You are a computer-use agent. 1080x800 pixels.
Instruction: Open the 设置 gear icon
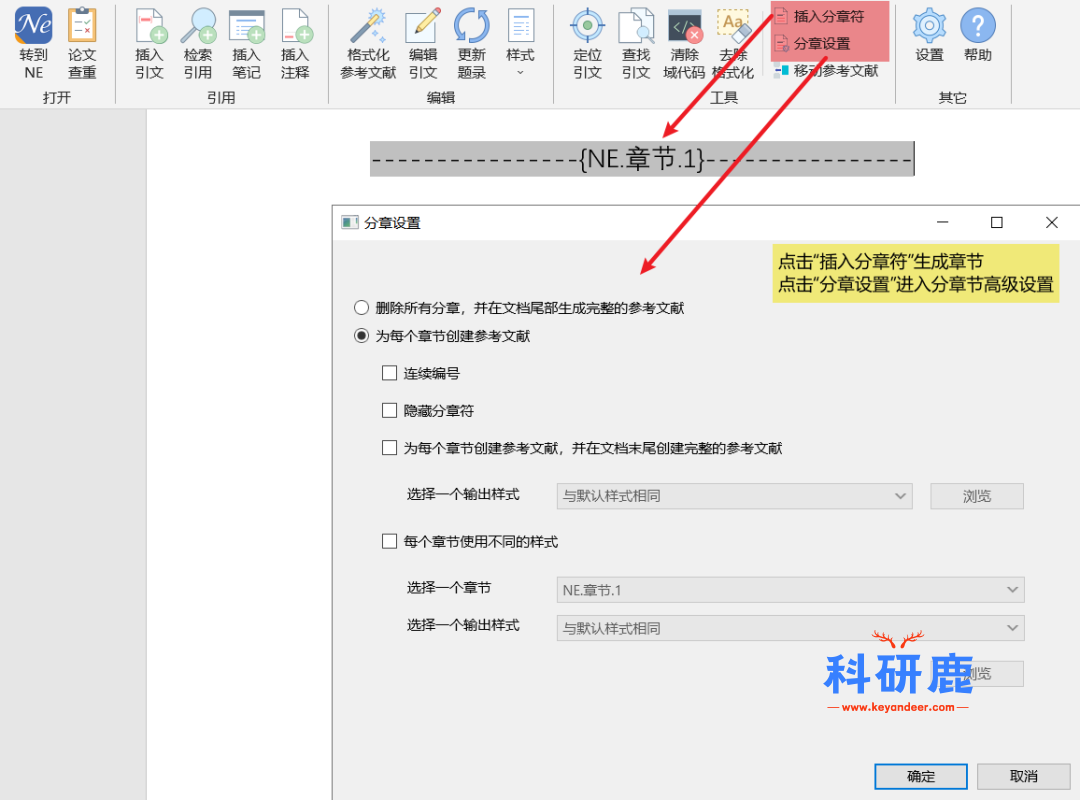click(x=929, y=26)
